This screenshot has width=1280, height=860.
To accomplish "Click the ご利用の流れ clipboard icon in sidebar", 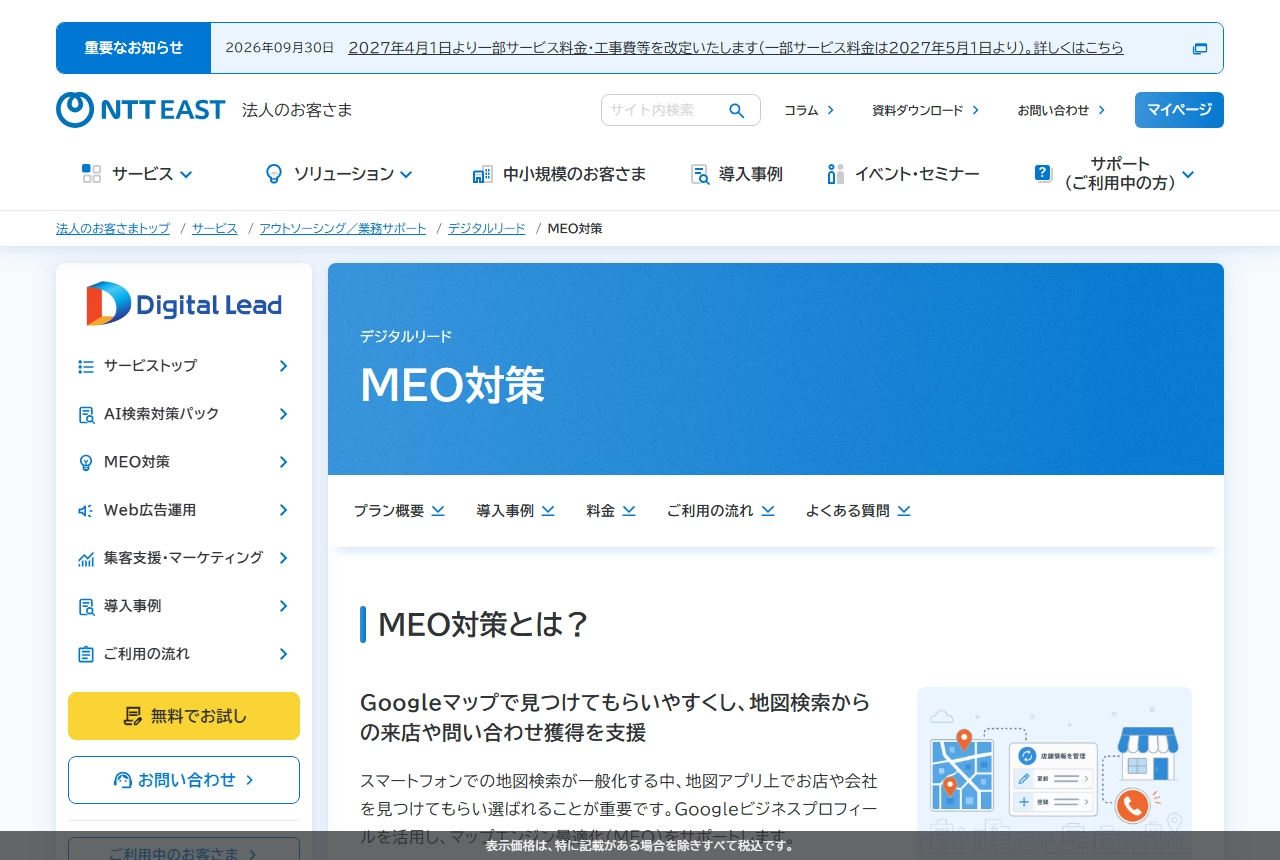I will pos(86,654).
